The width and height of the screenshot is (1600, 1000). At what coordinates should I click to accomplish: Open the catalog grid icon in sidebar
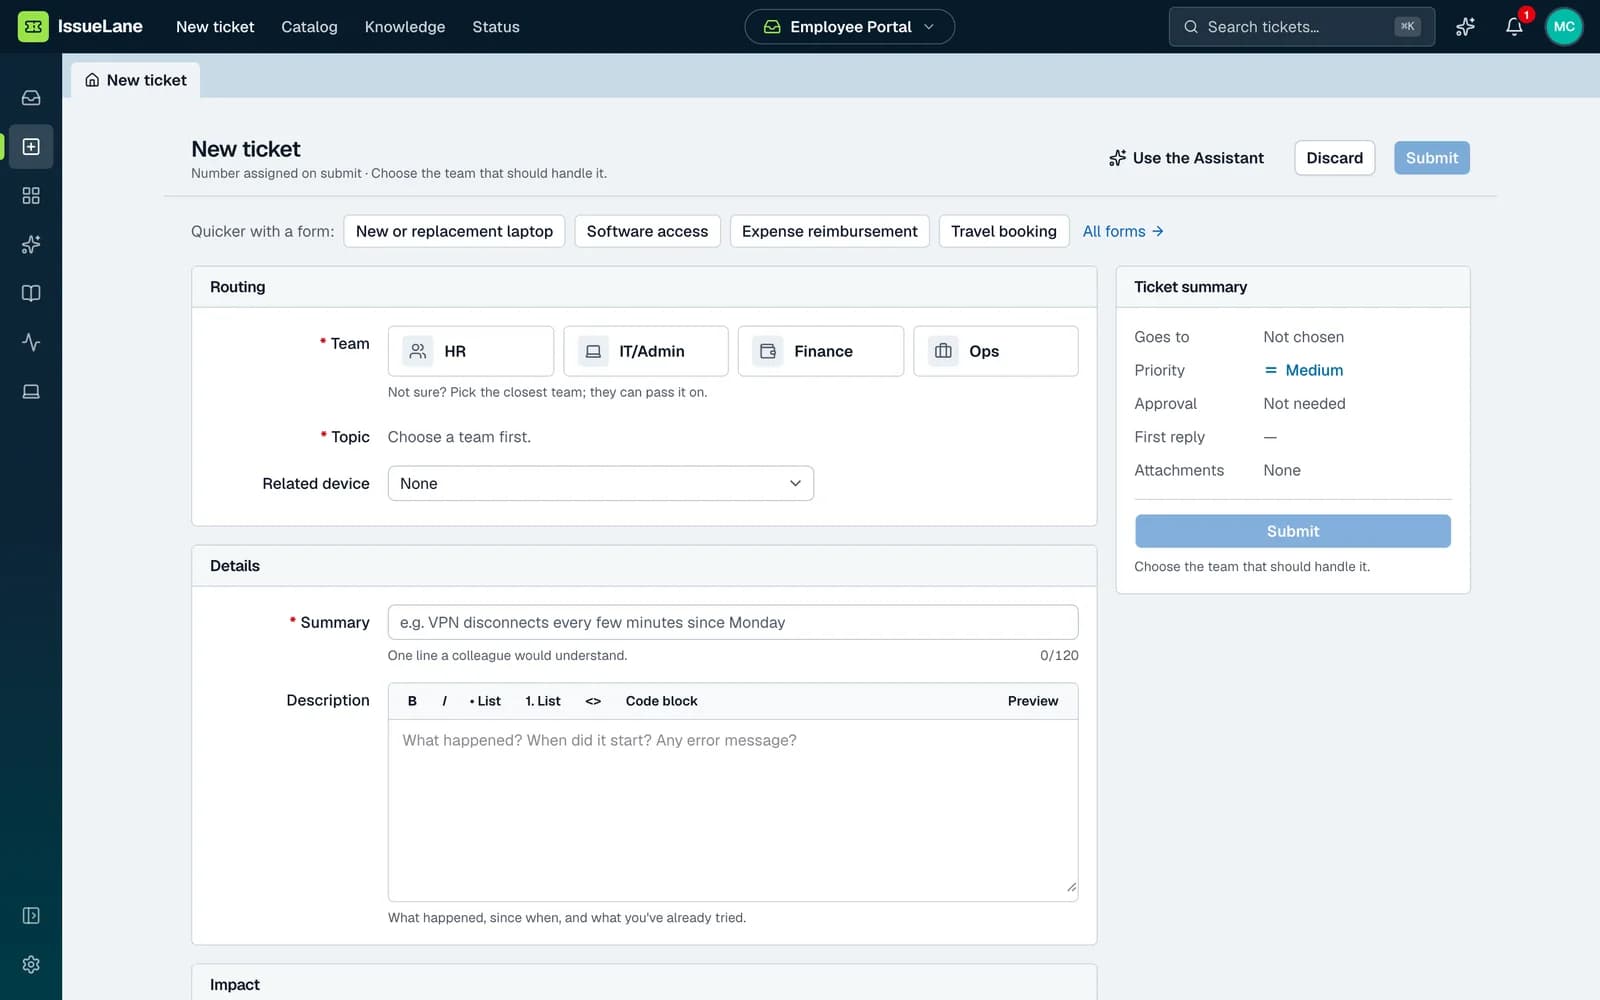31,195
